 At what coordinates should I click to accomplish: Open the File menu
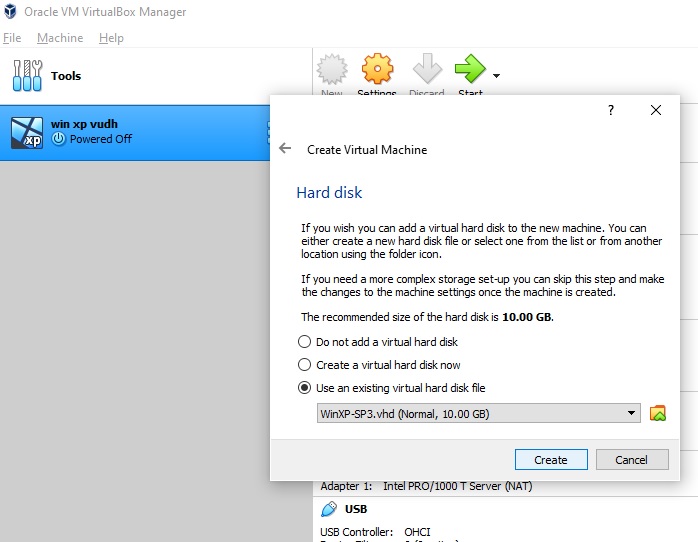12,38
